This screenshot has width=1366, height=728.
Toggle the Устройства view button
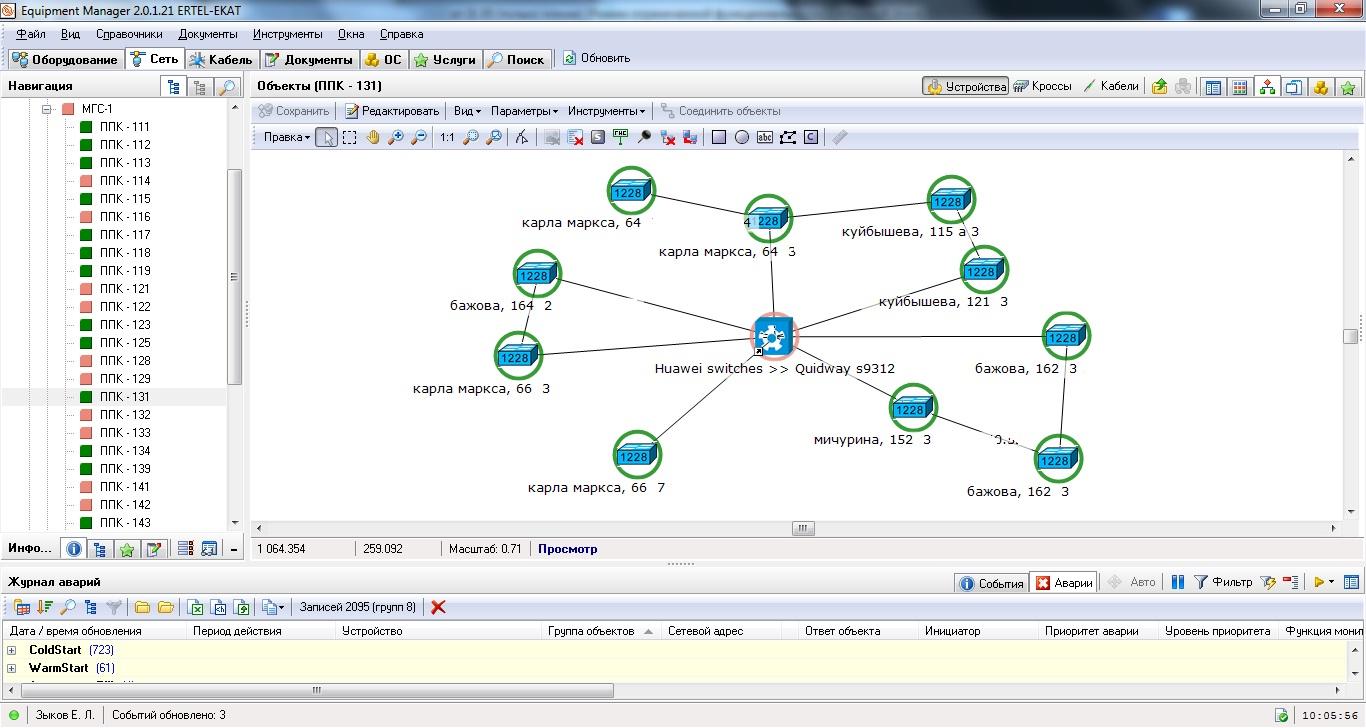point(966,87)
